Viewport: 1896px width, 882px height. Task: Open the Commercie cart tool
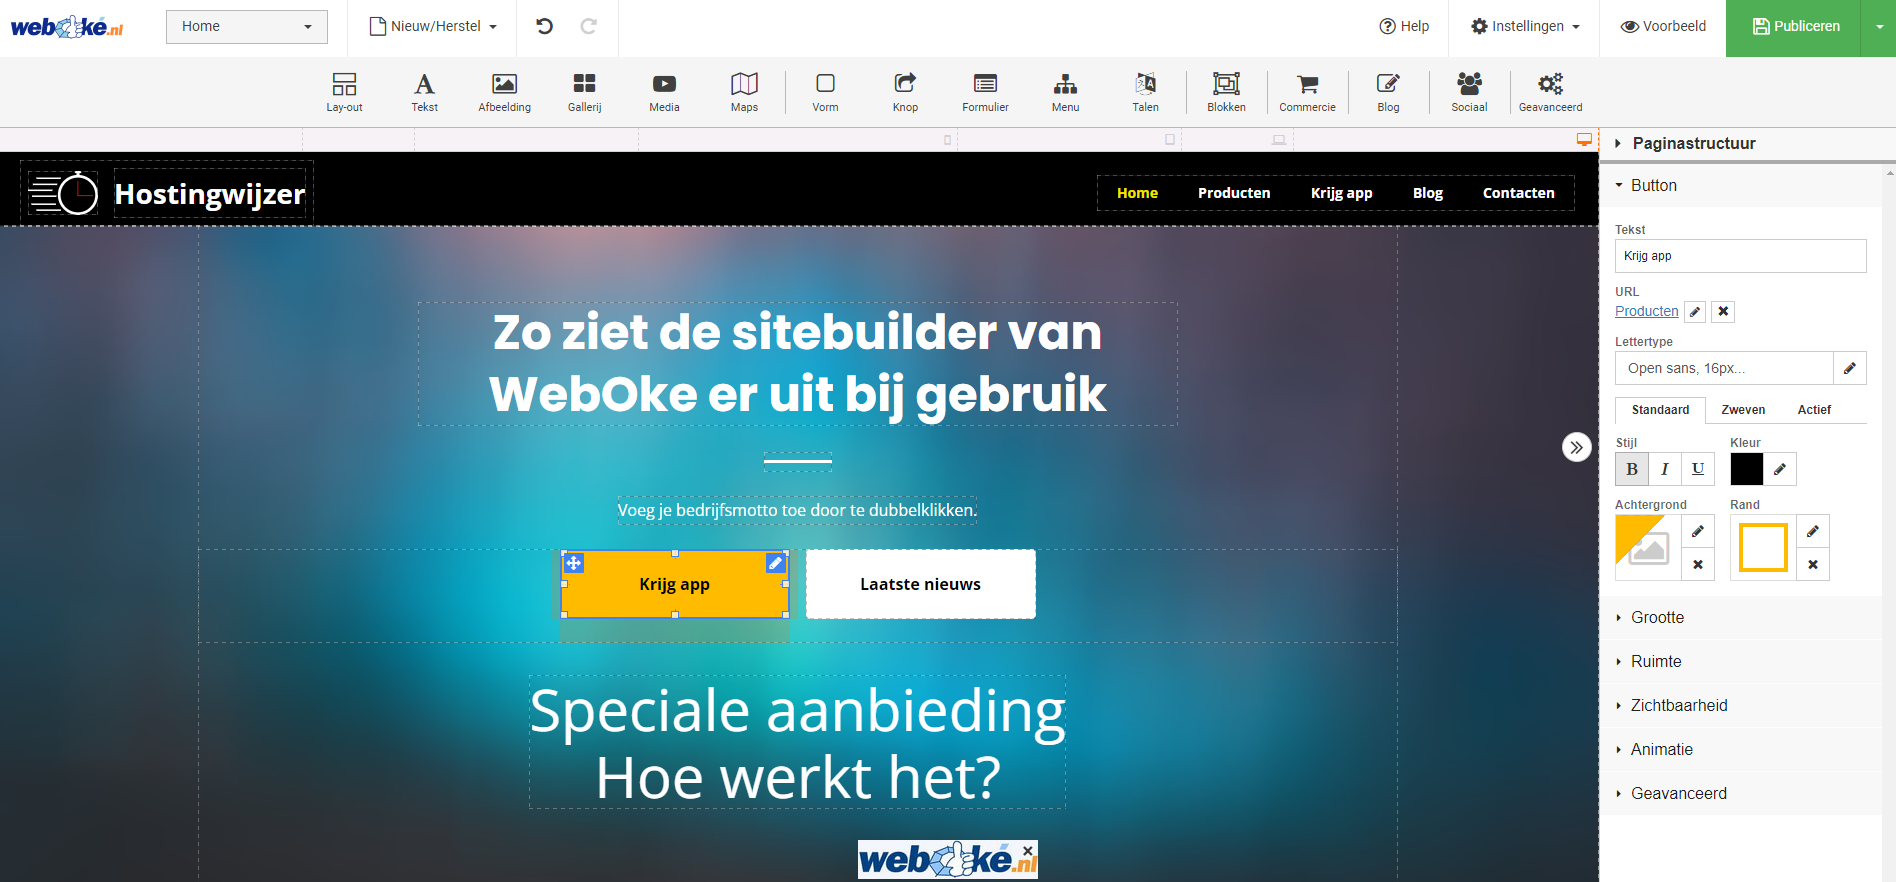(x=1307, y=92)
